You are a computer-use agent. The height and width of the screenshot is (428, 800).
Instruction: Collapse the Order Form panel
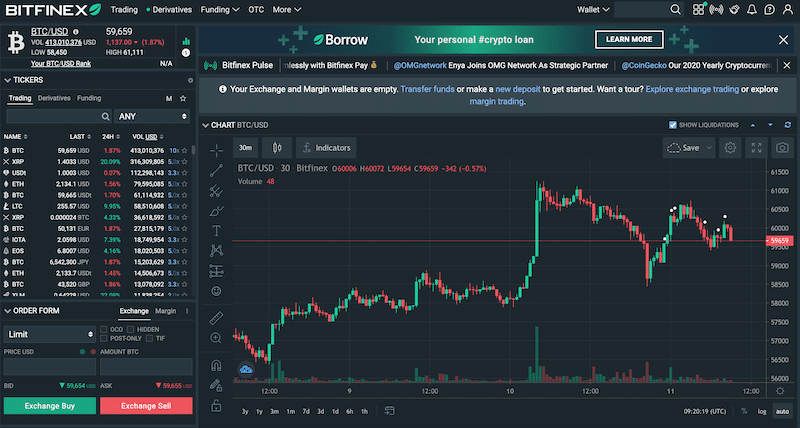8,311
